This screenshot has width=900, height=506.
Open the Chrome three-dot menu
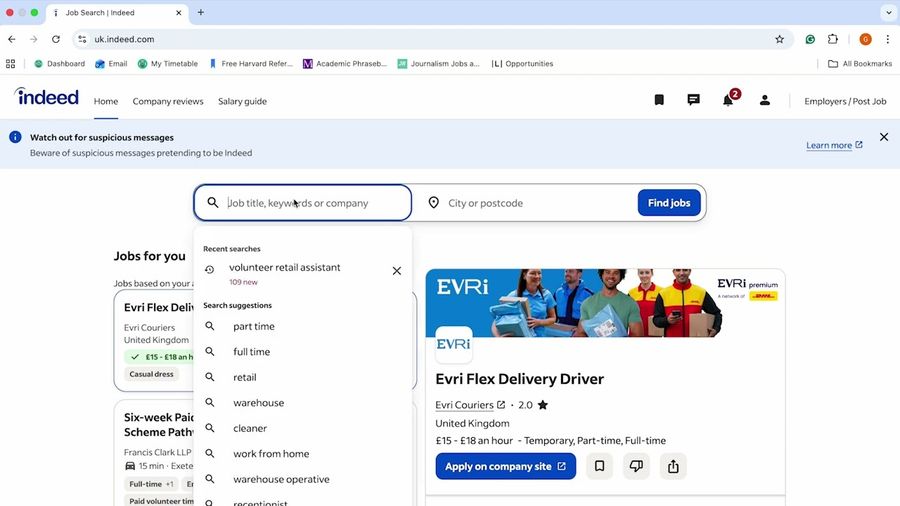pyautogui.click(x=887, y=39)
